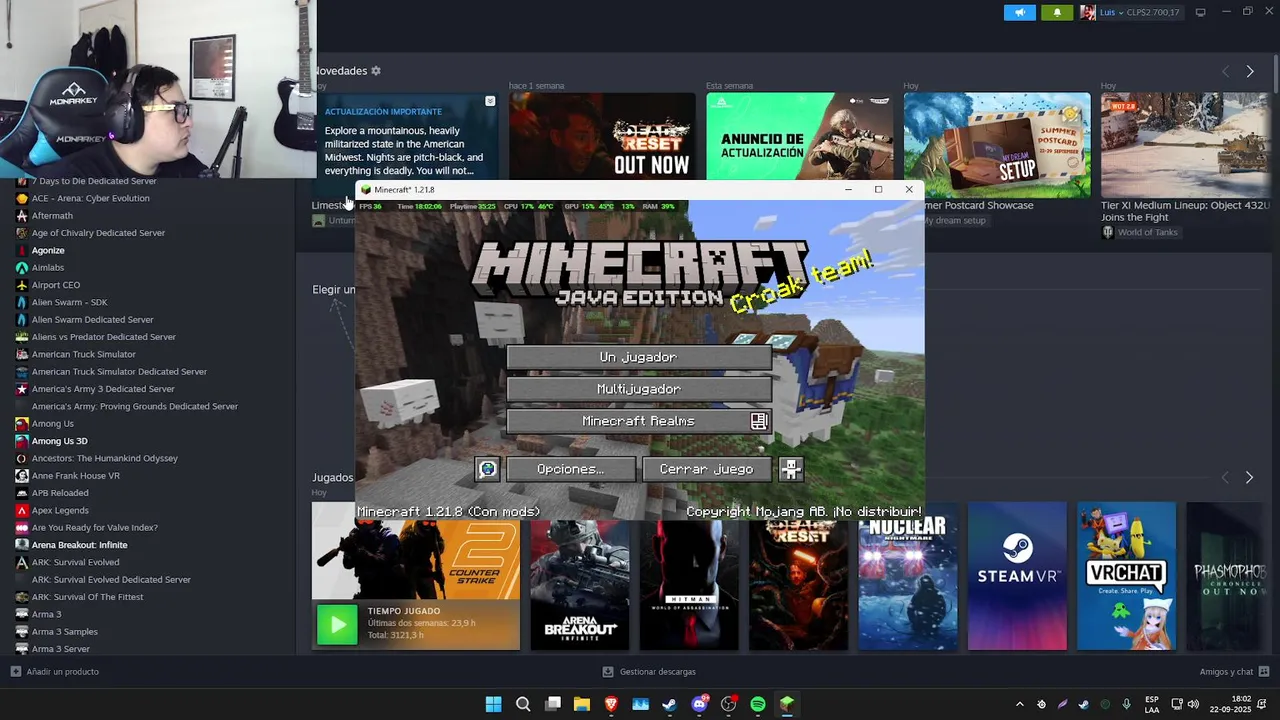Open the Summer Postcard Showcase news card
This screenshot has height=720, width=1280.
pyautogui.click(x=997, y=145)
